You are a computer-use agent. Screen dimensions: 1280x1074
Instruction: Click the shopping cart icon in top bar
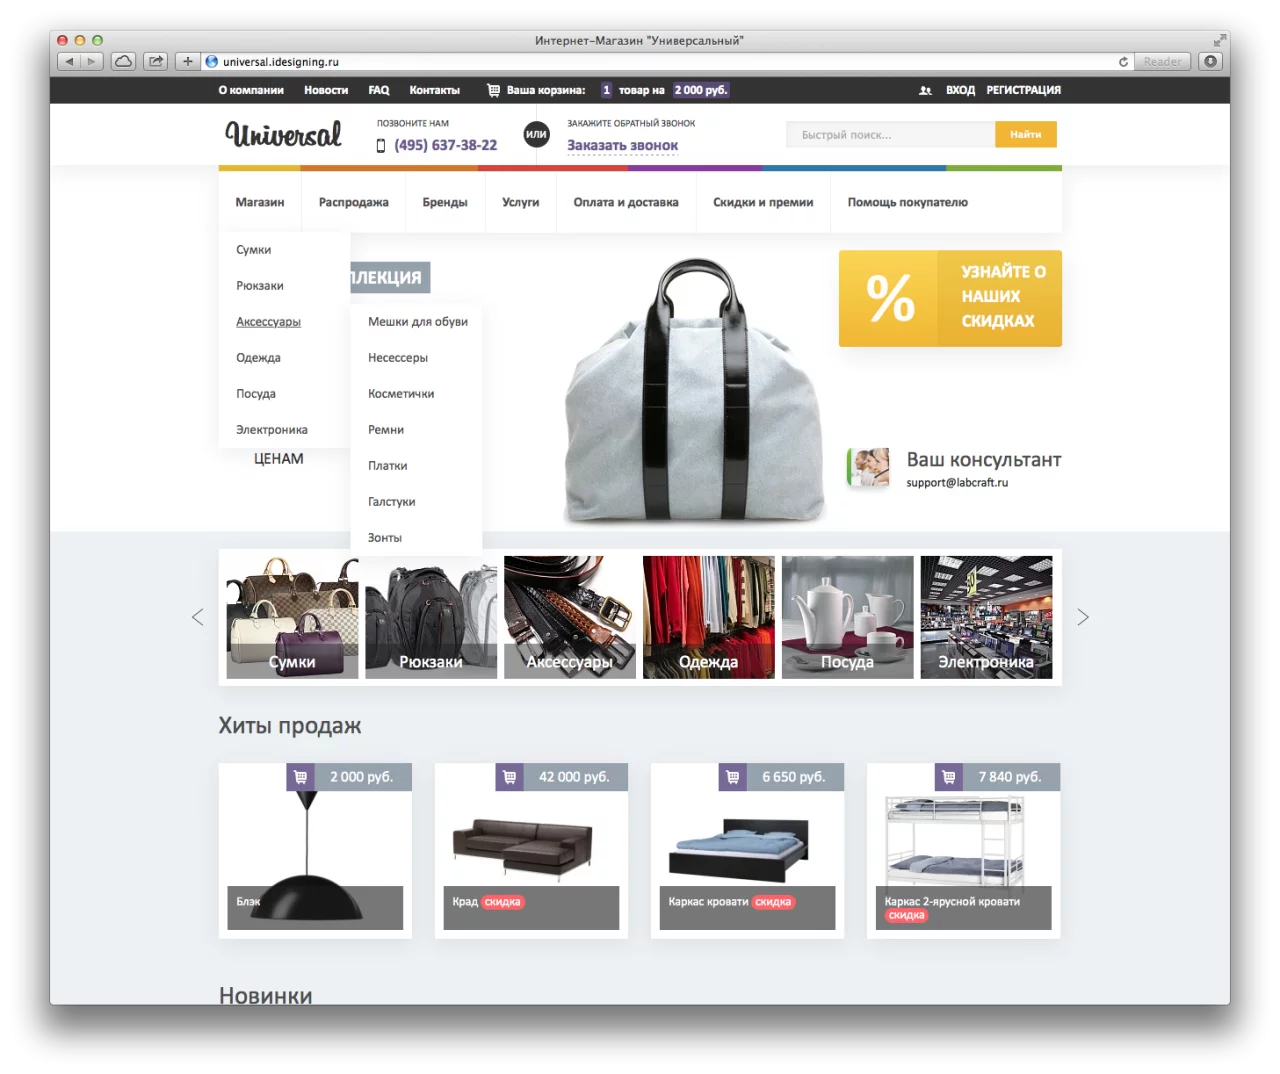coord(493,90)
